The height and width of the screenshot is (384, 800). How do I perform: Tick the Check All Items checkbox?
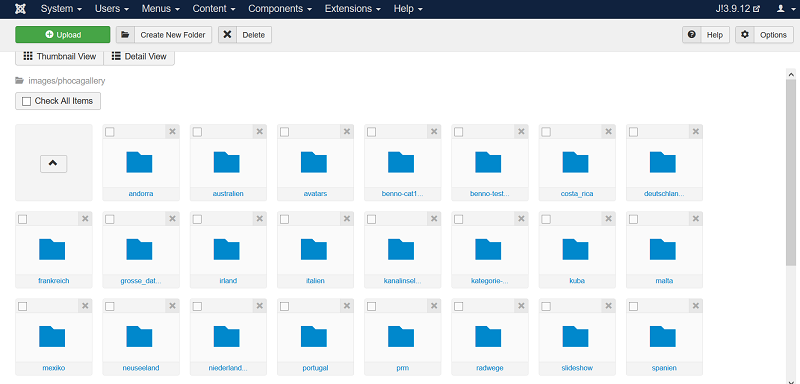[x=27, y=101]
